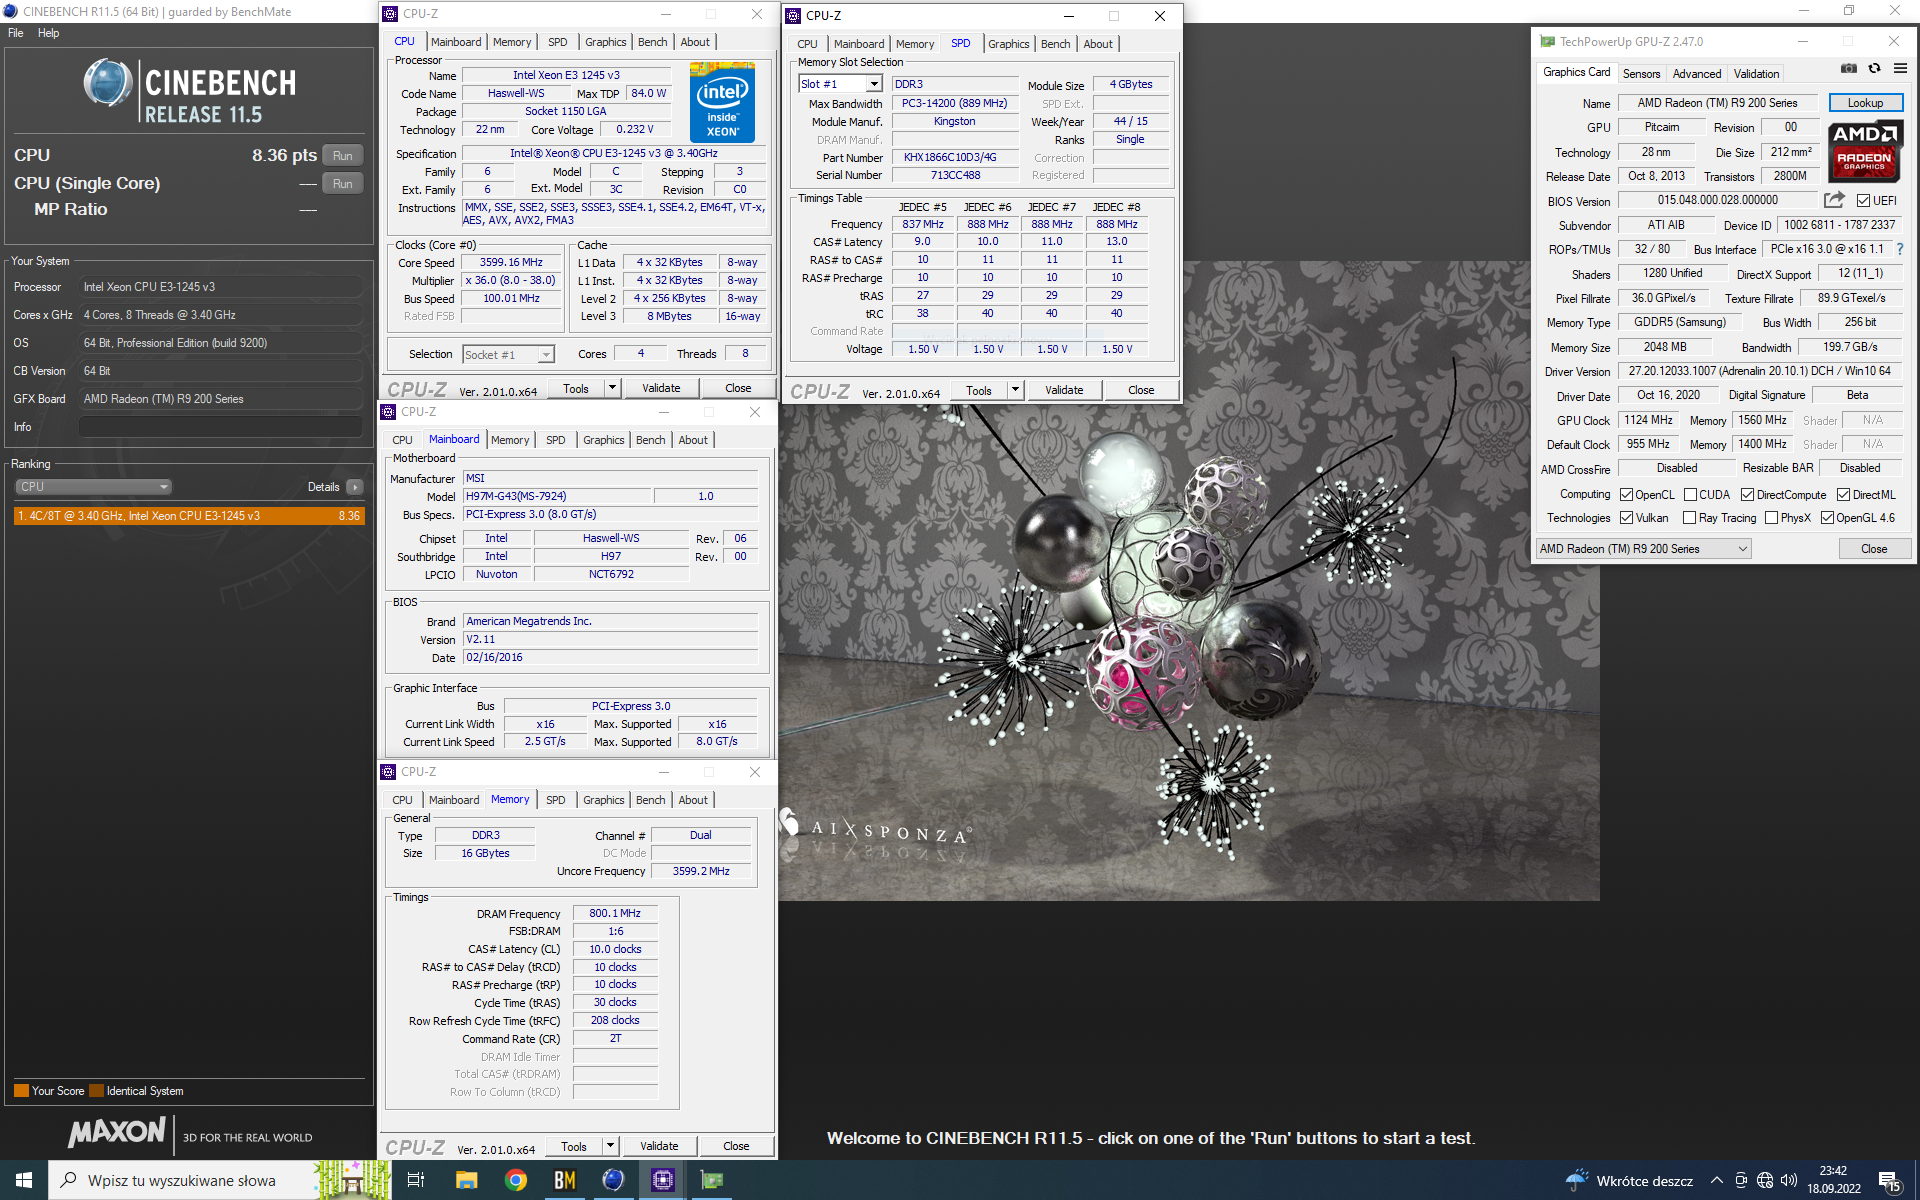Click the Cinebench title bar app icon
The width and height of the screenshot is (1920, 1200).
10,11
